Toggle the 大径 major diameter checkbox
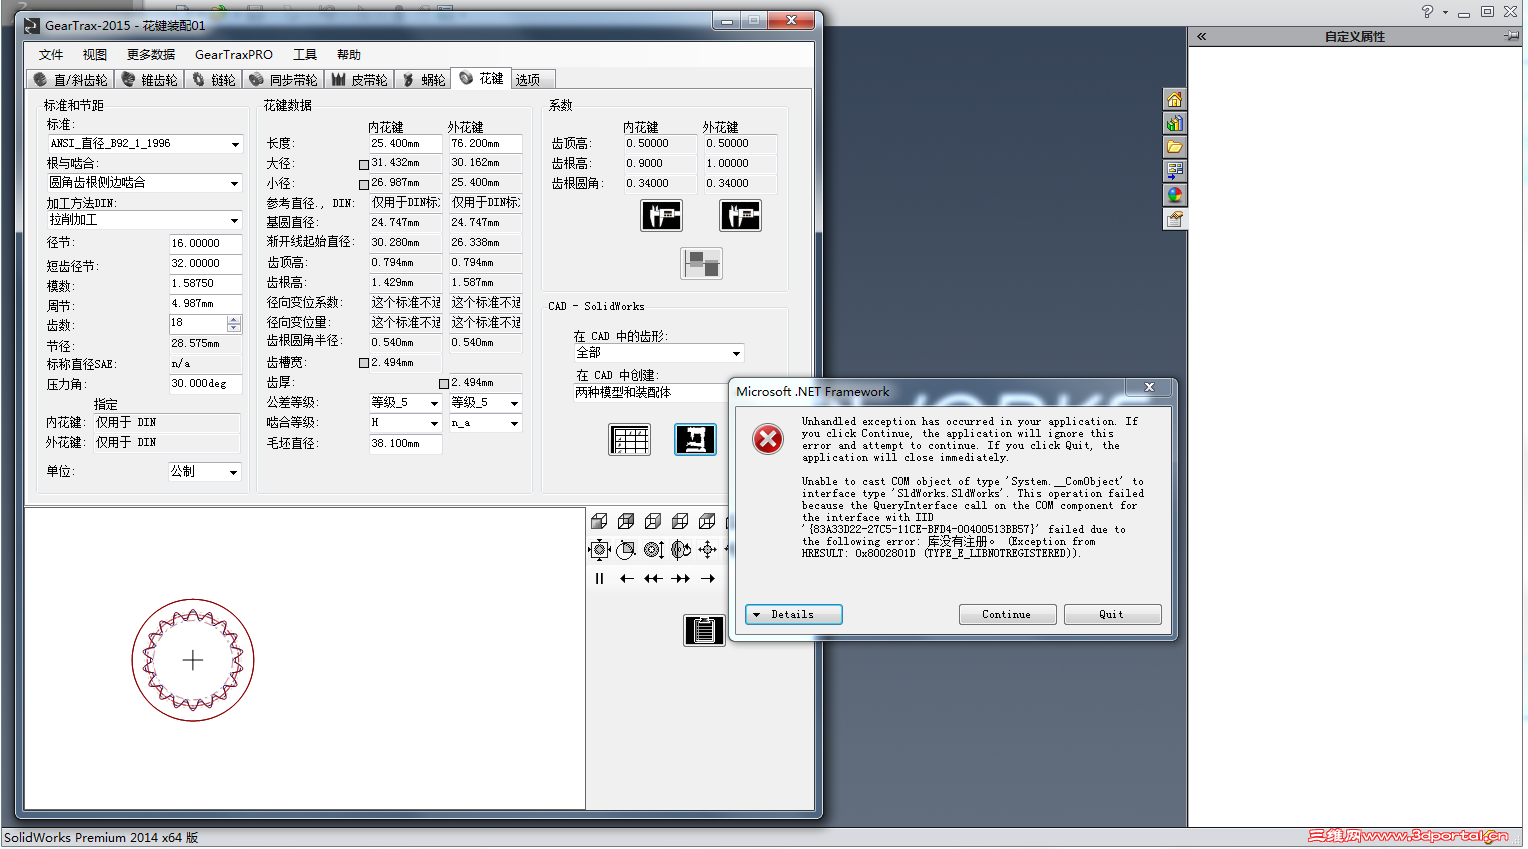1528x849 pixels. click(x=364, y=164)
